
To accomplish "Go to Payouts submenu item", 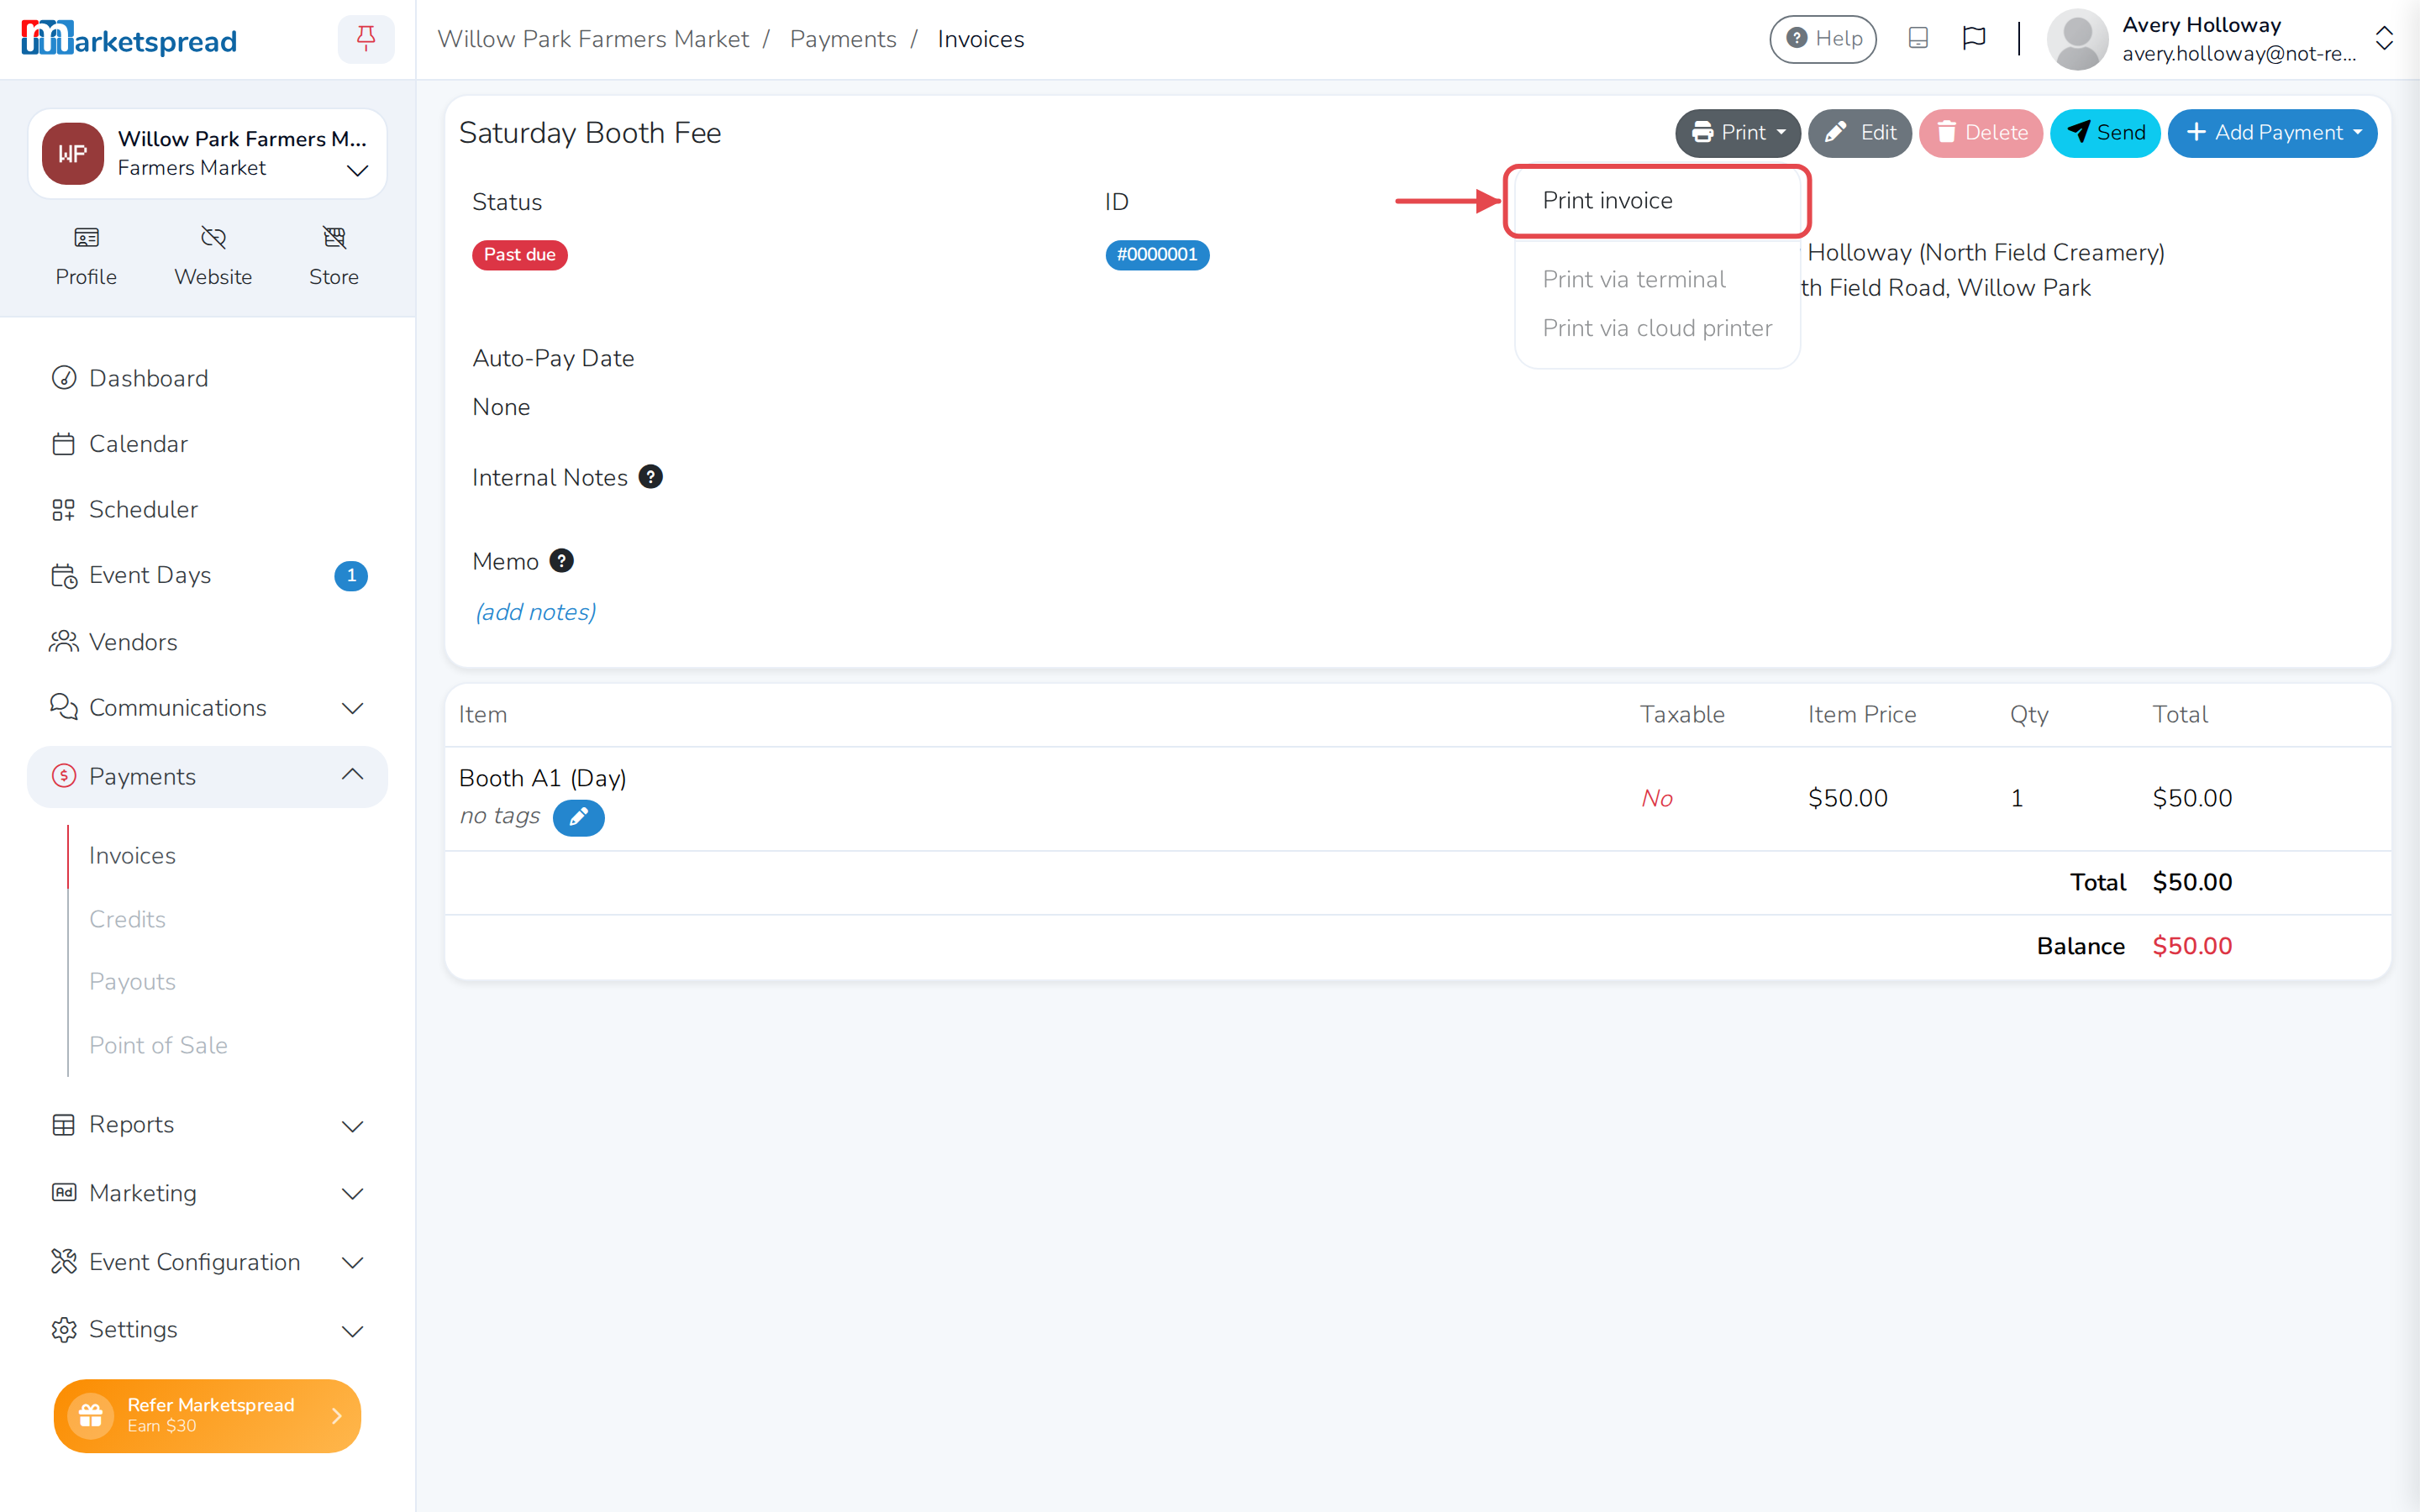I will 132,982.
